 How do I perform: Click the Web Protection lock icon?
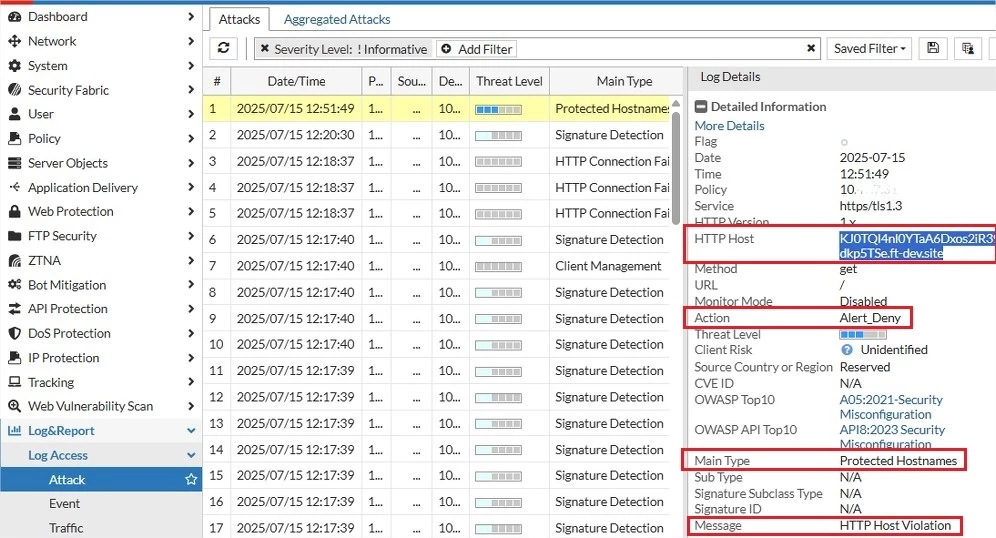pos(14,212)
